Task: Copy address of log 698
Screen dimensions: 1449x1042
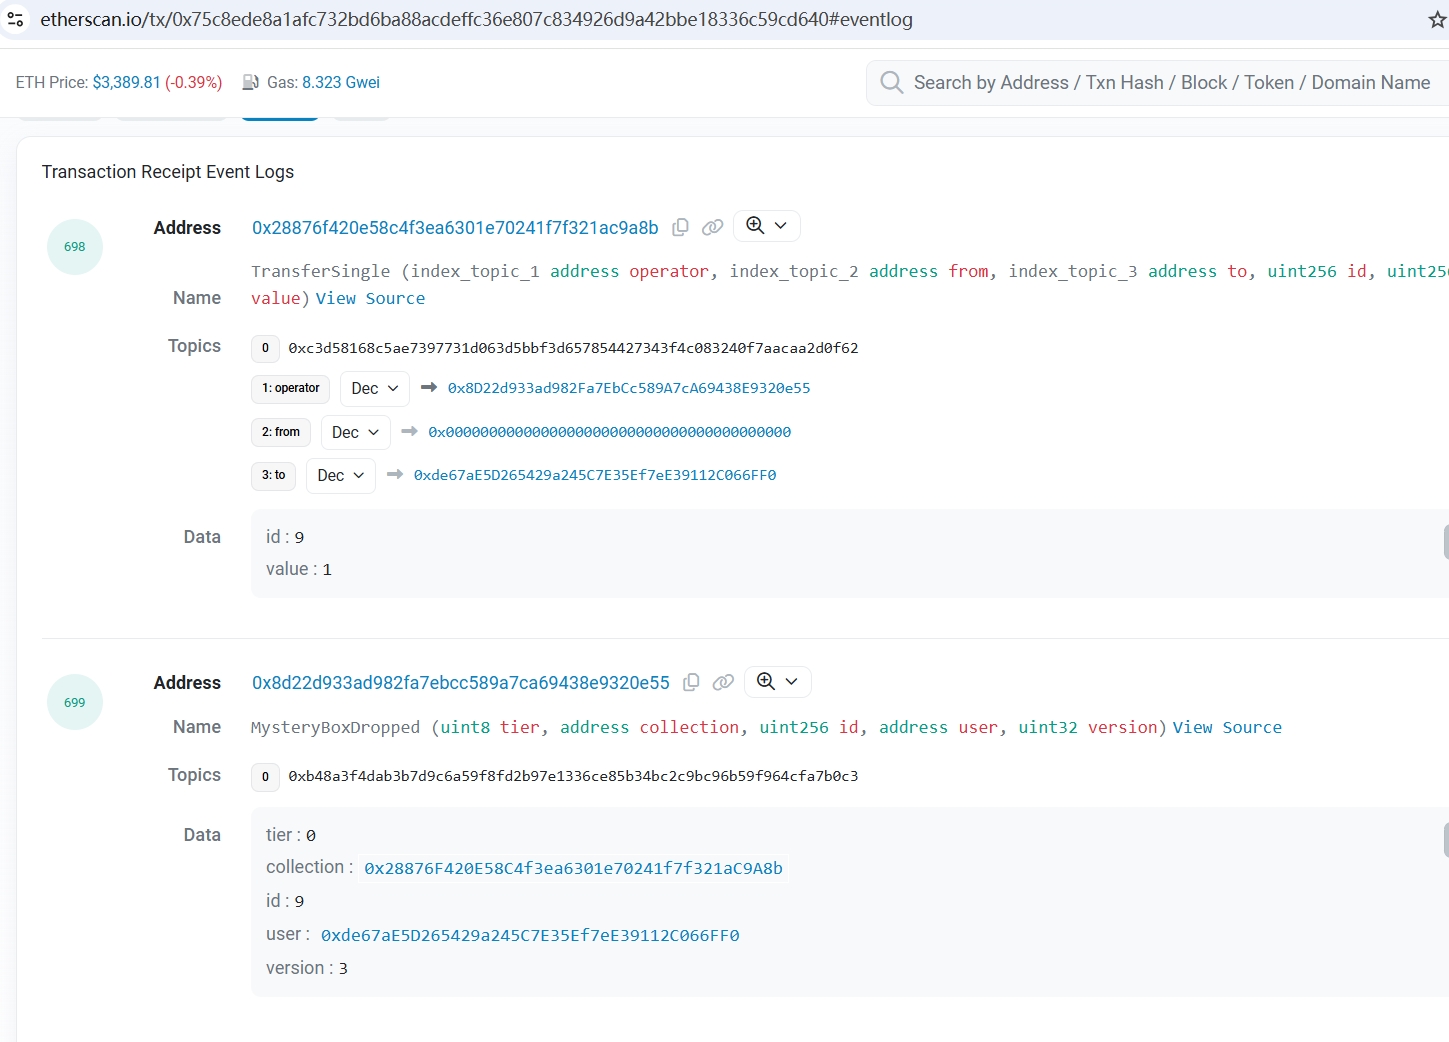Action: 680,227
